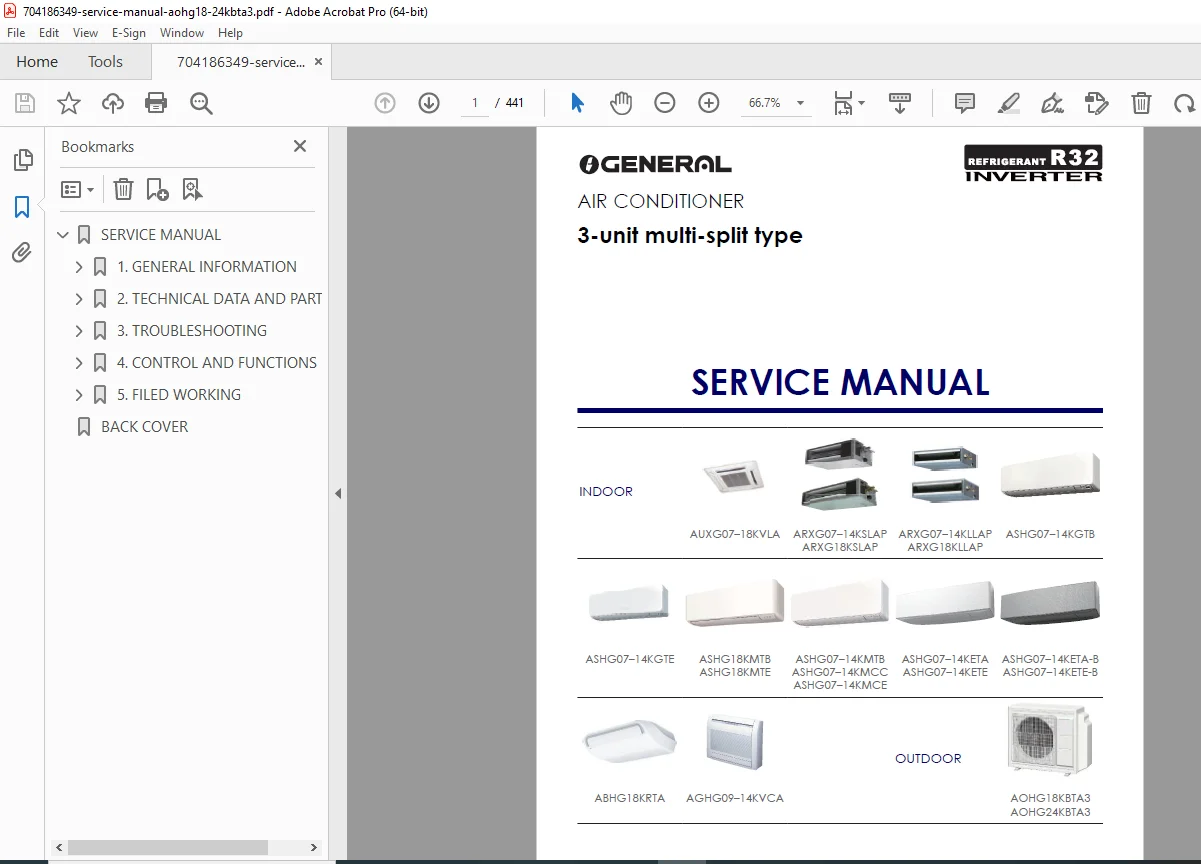The width and height of the screenshot is (1201, 864).
Task: Expand the 3. TROUBLESHOOTING bookmark
Action: point(79,331)
